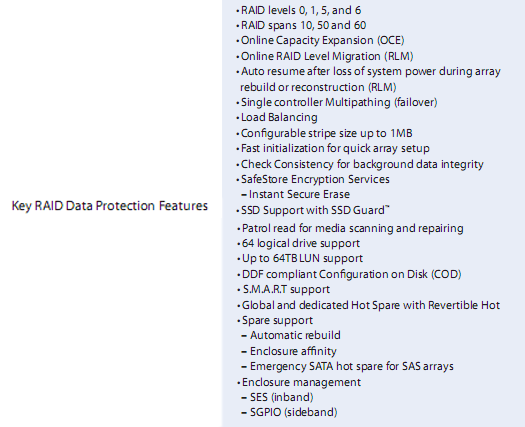Select 'Up to 64TB LUN support' line
Screen dimensions: 525x427
pos(300,259)
